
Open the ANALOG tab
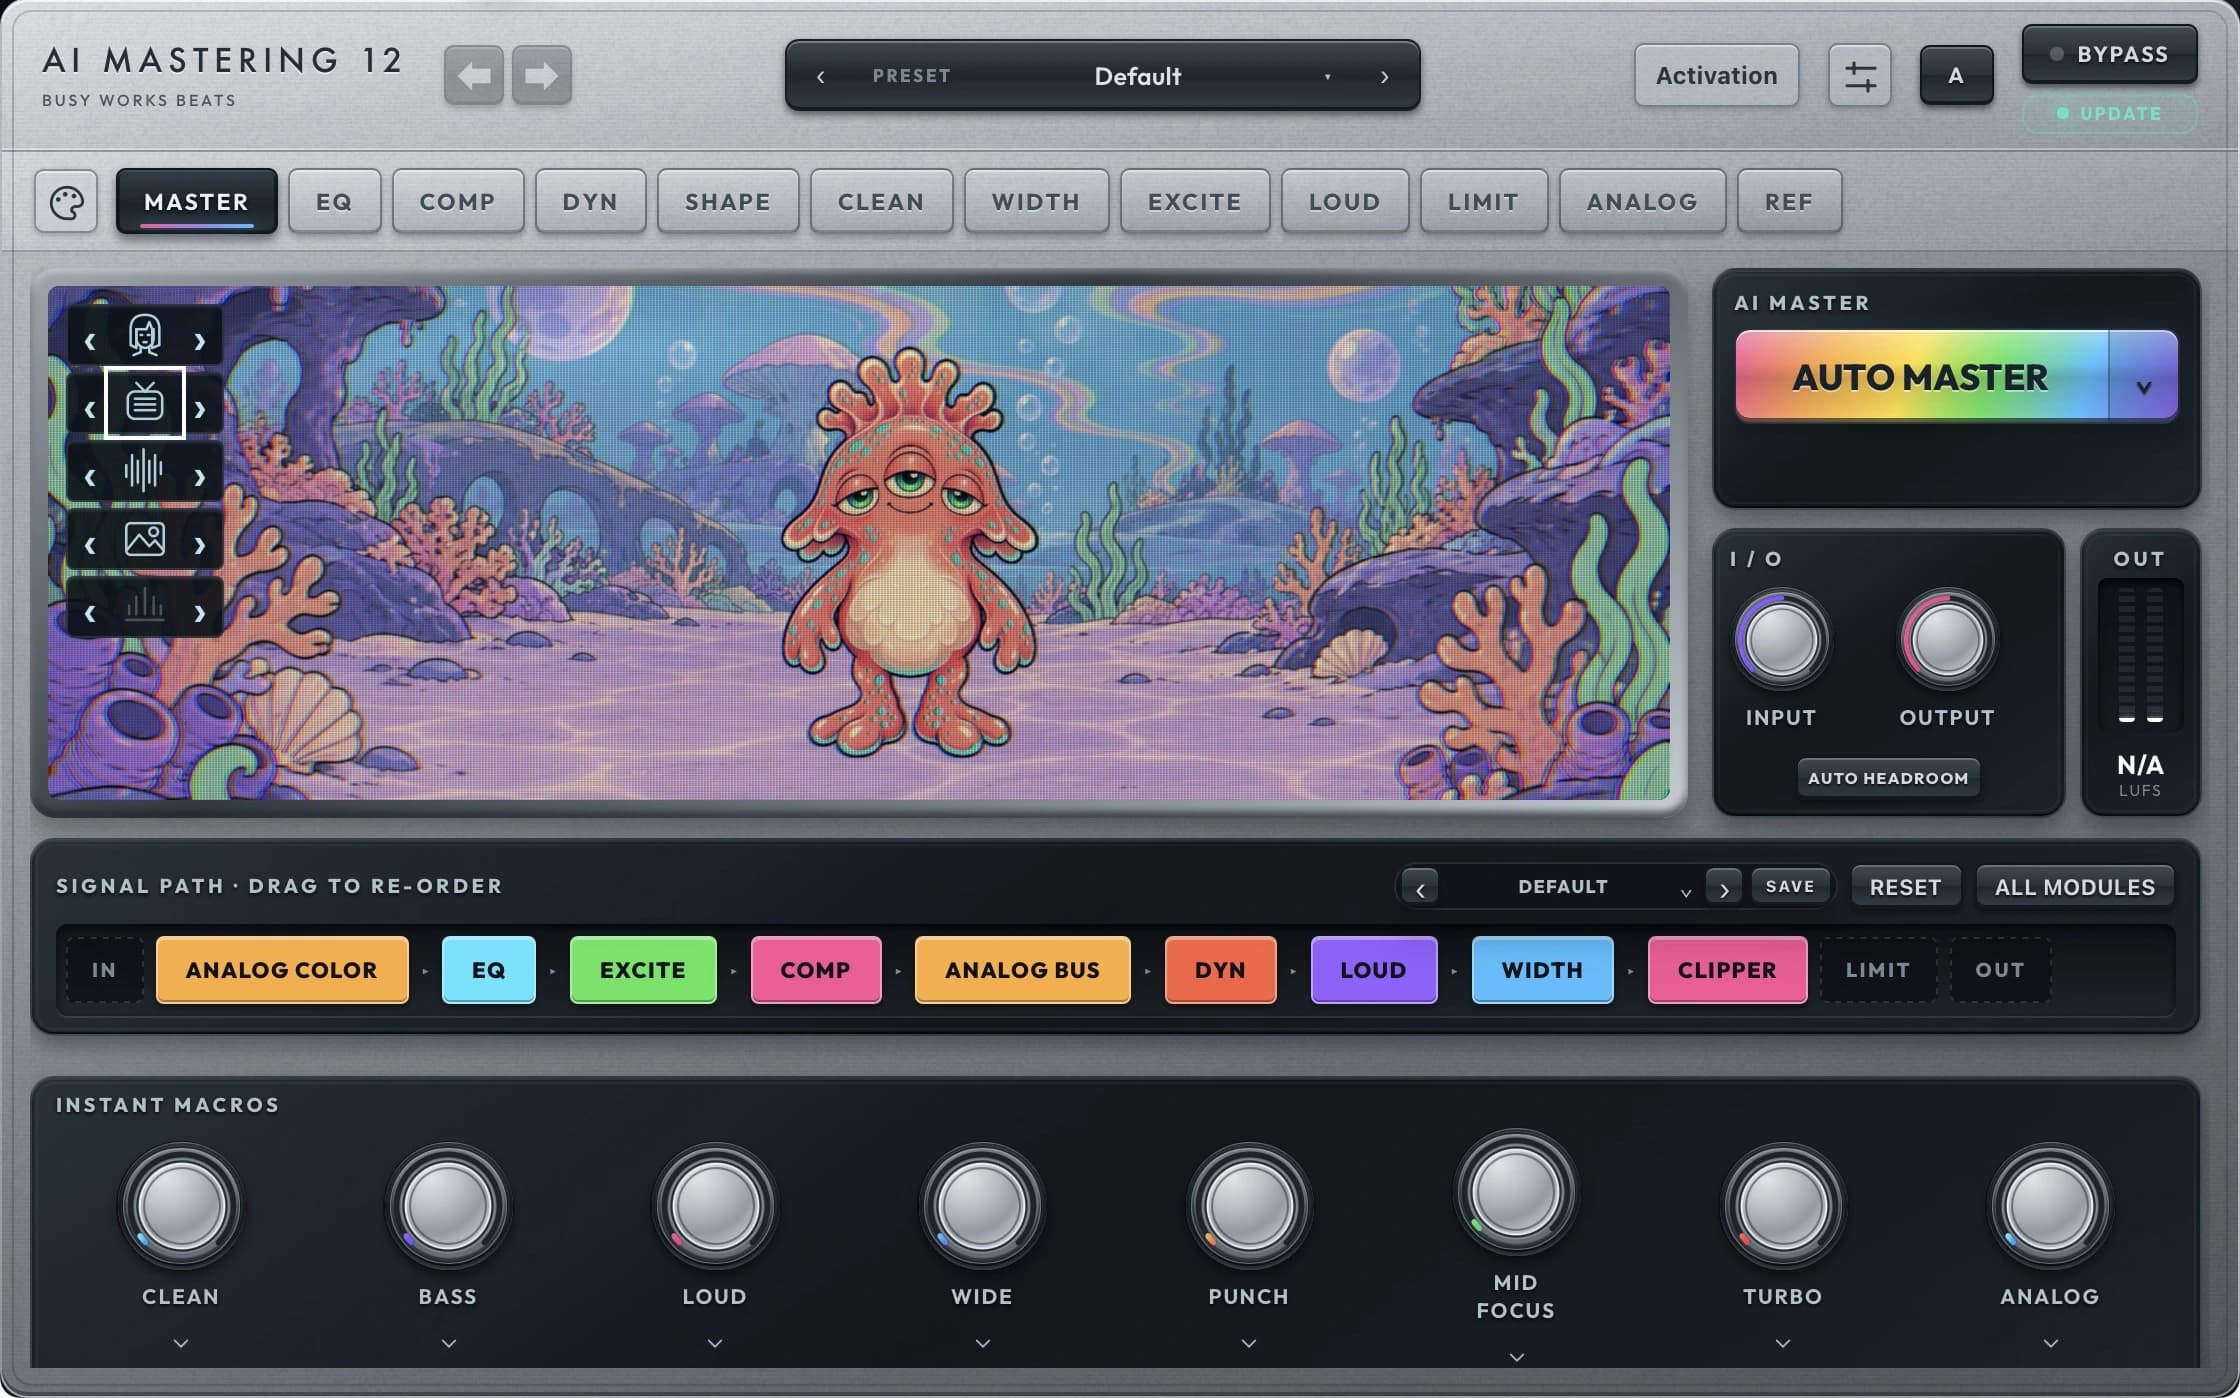[x=1642, y=202]
